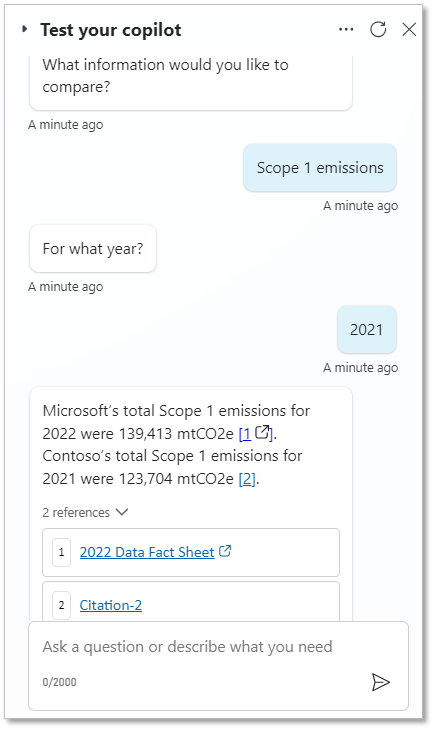Viewport: 434px width, 730px height.
Task: Click the reference number 1 badge
Action: tap(61, 553)
